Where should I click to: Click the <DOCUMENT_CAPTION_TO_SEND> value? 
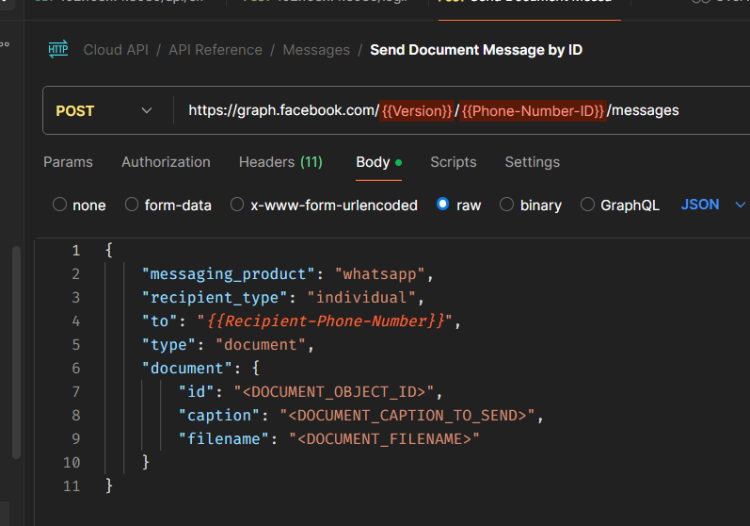pyautogui.click(x=408, y=416)
